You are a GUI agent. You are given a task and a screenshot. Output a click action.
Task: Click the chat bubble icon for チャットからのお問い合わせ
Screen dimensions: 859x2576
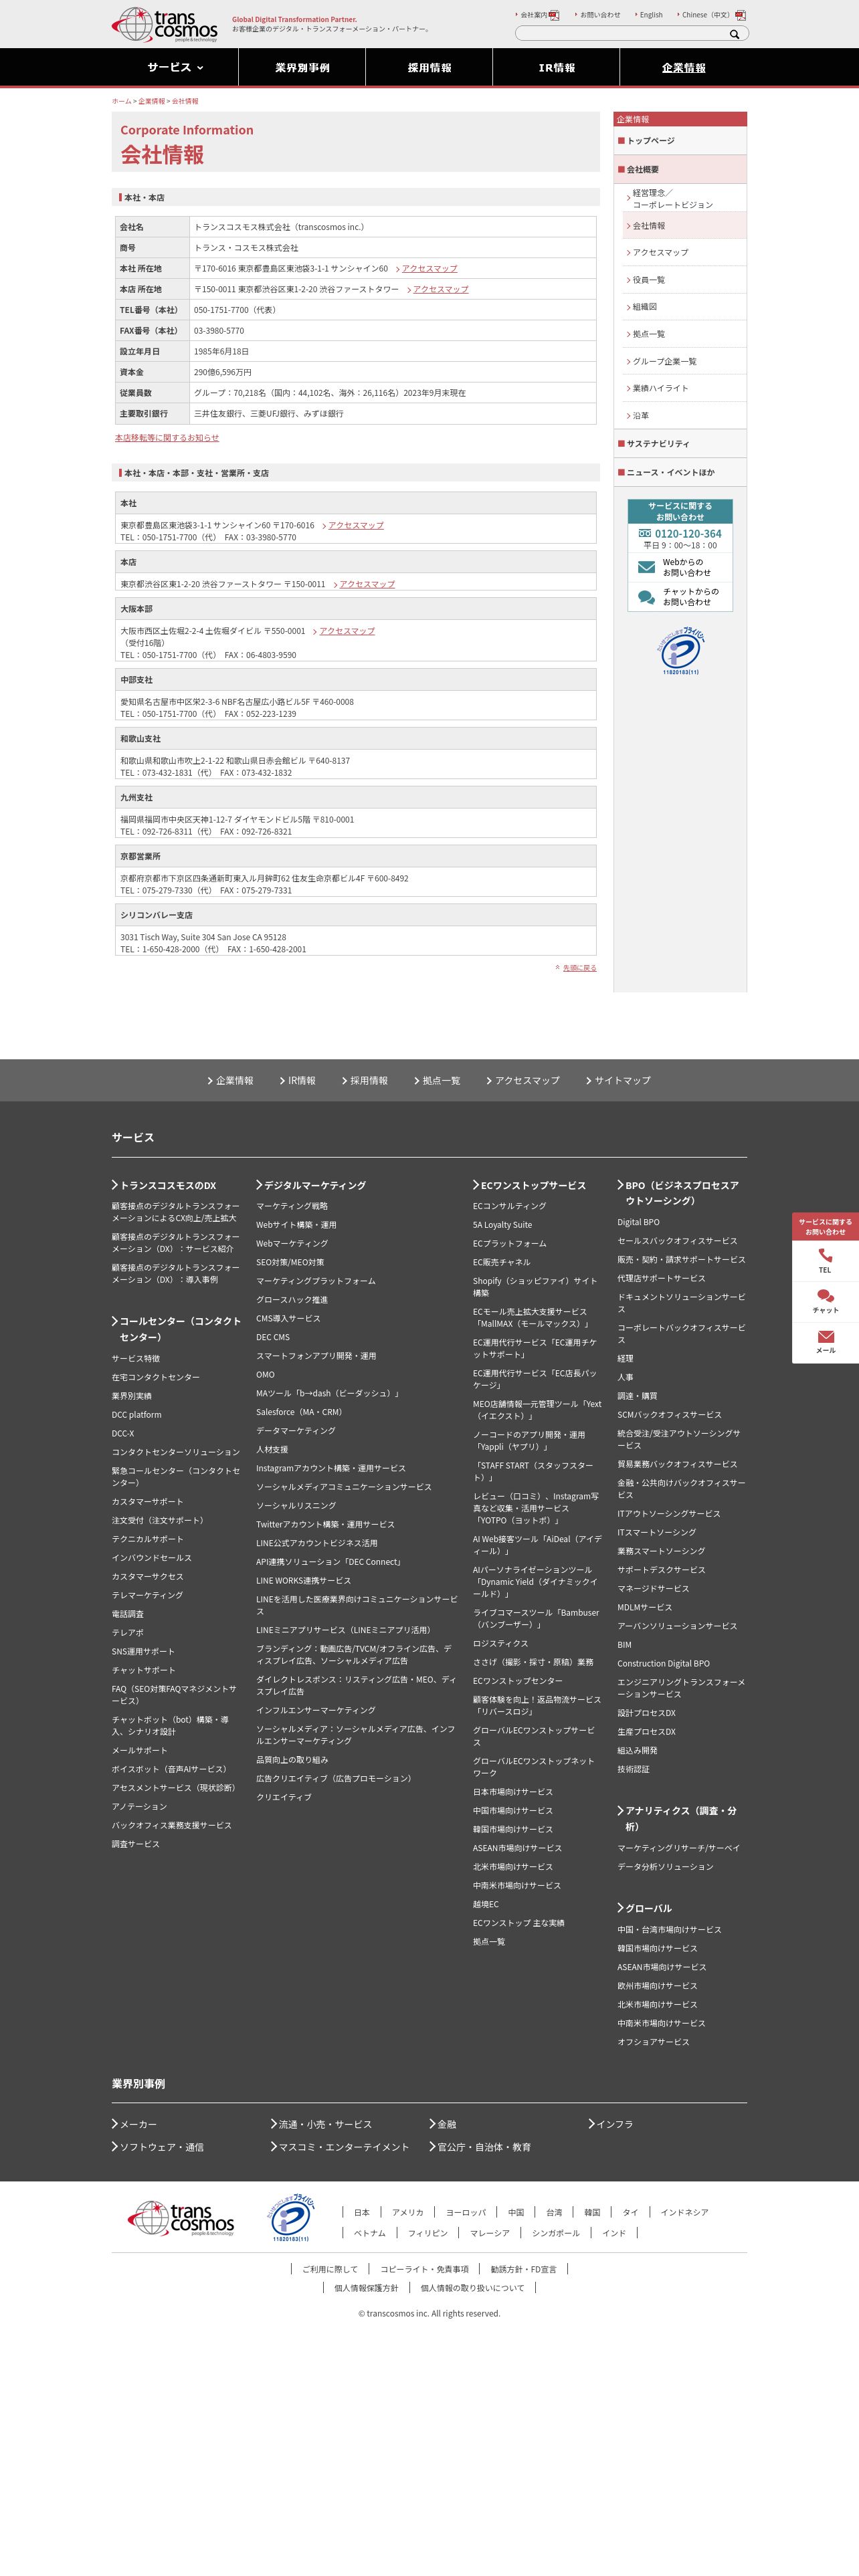coord(646,597)
